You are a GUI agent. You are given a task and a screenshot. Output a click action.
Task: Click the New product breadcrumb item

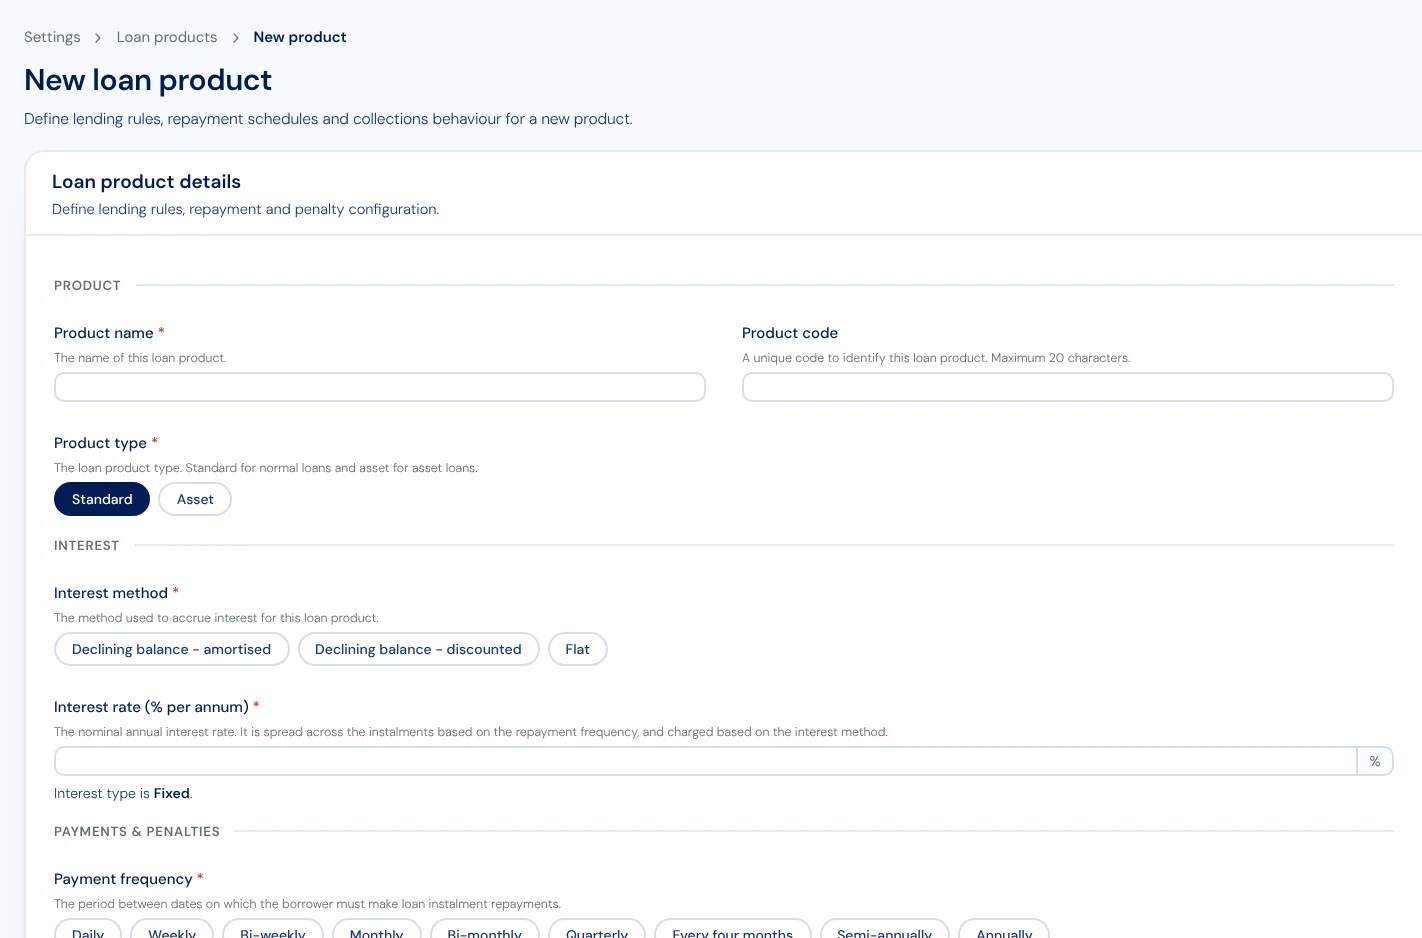point(300,37)
